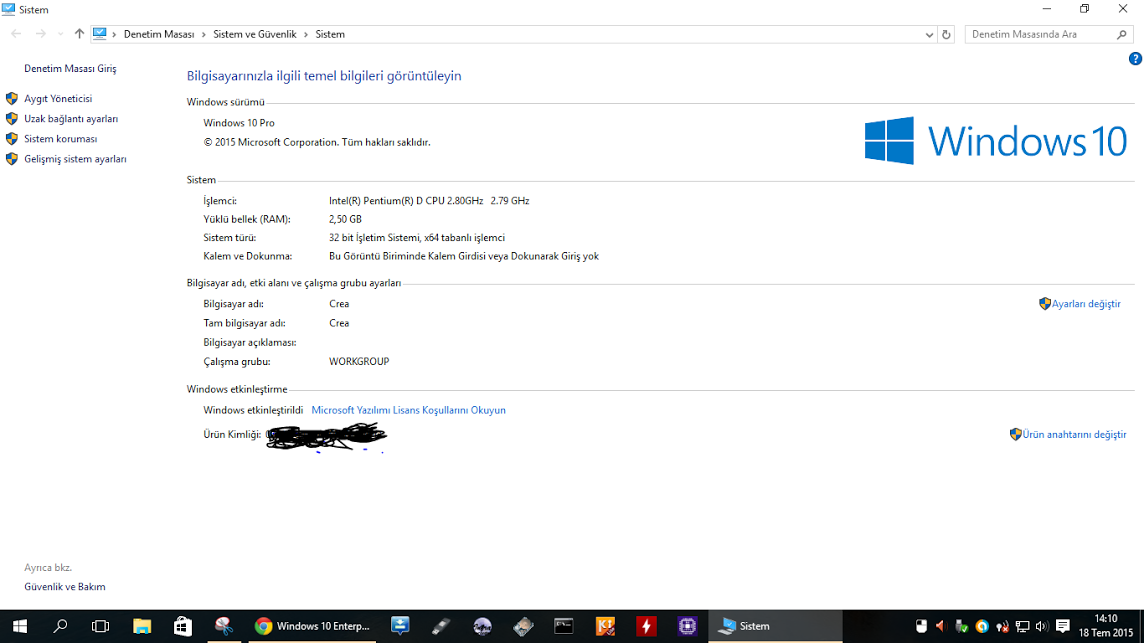1144x643 pixels.
Task: Open taskbar search magnifier
Action: pos(61,626)
